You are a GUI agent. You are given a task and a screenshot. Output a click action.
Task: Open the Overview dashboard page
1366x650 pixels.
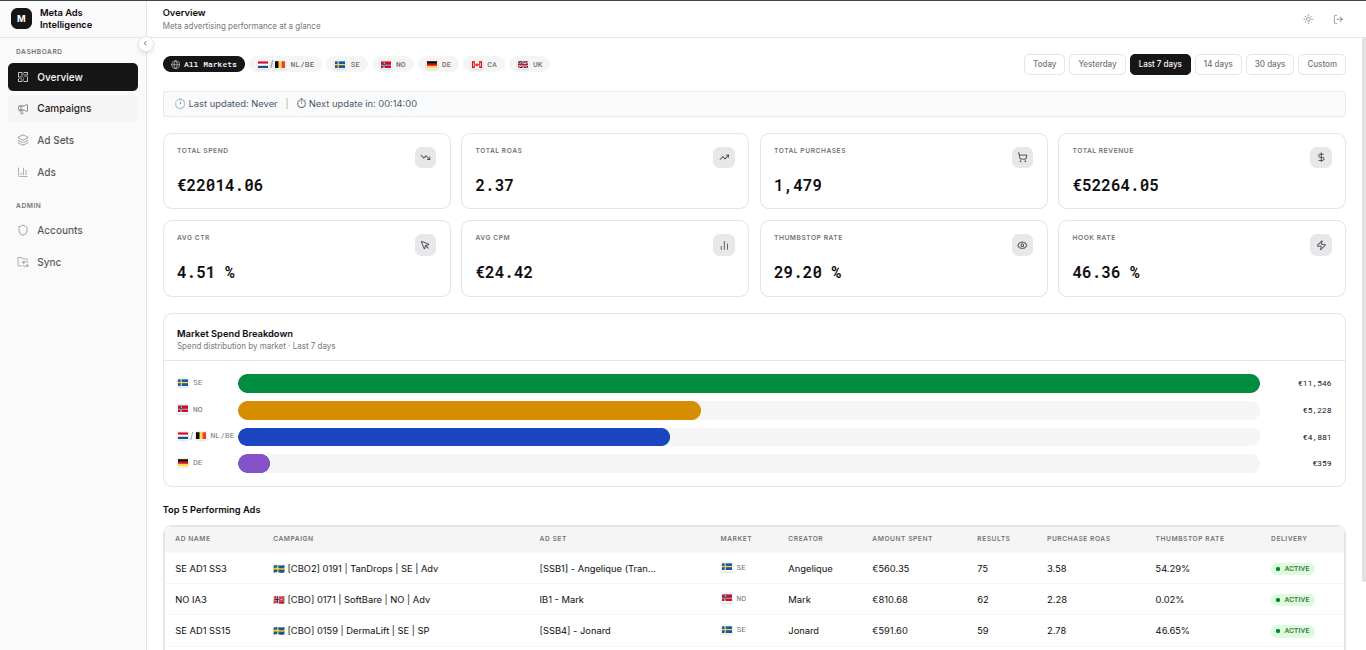73,77
